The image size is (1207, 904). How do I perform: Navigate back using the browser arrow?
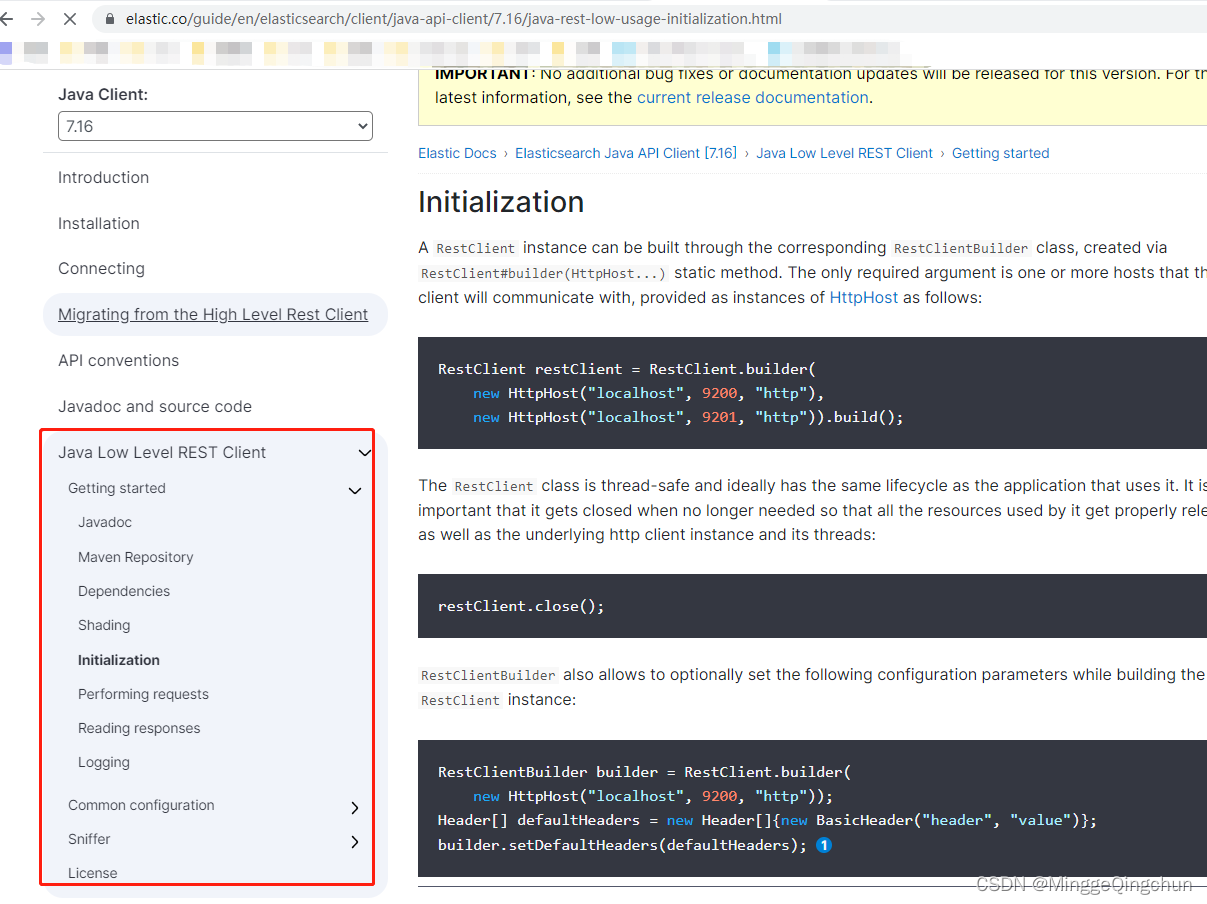15,18
